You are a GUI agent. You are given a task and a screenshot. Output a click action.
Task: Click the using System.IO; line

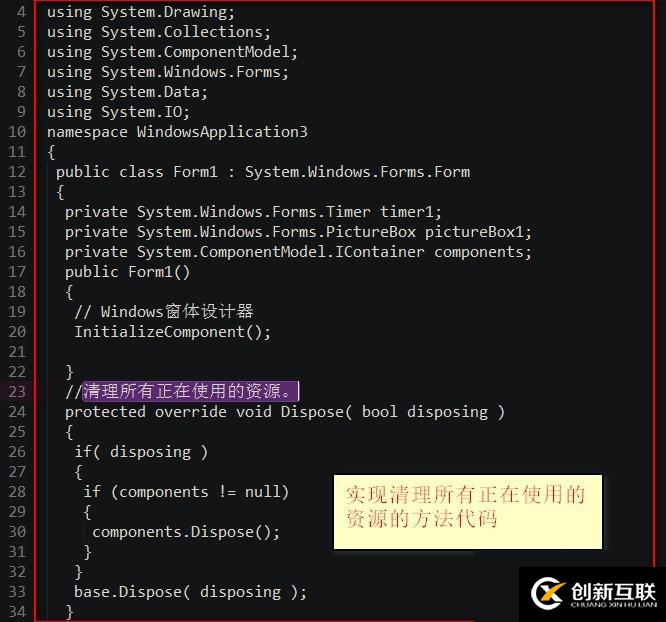118,112
